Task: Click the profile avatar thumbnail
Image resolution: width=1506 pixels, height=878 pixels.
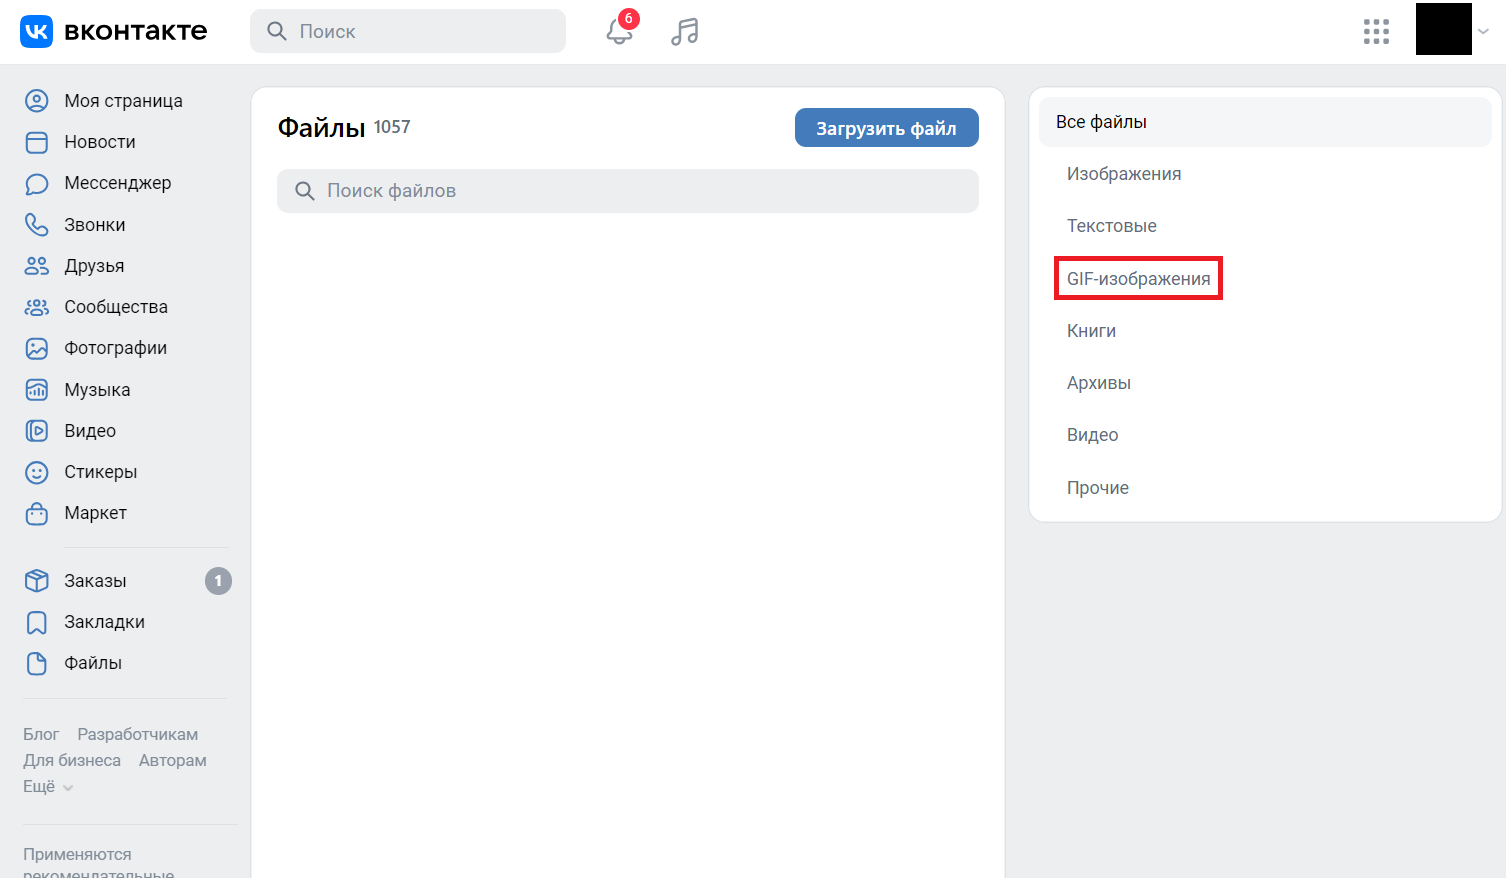Action: coord(1444,29)
